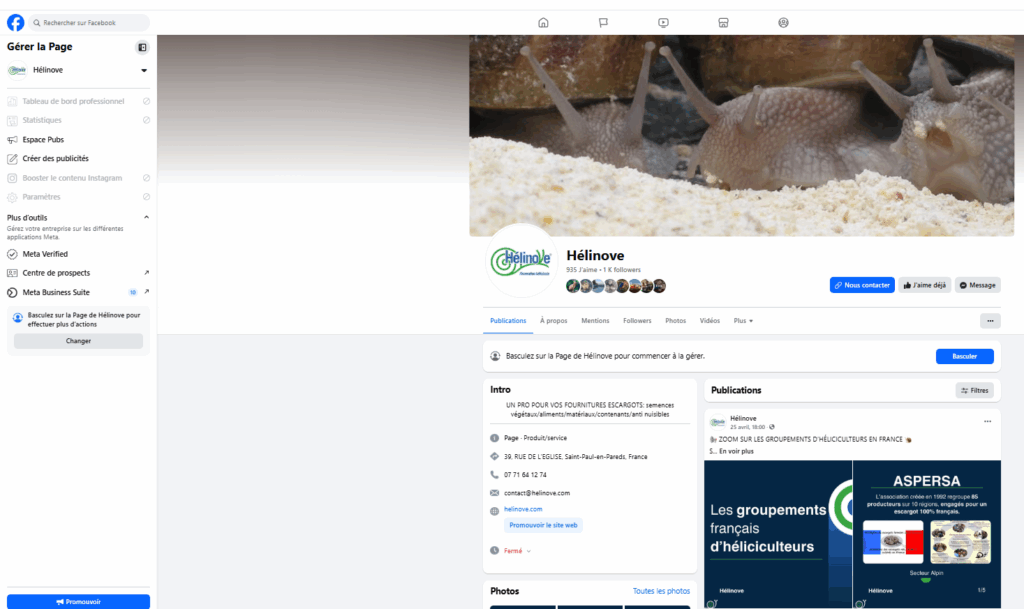Screen dimensions: 1024x609
Task: Open the Pages flag icon
Action: [603, 23]
